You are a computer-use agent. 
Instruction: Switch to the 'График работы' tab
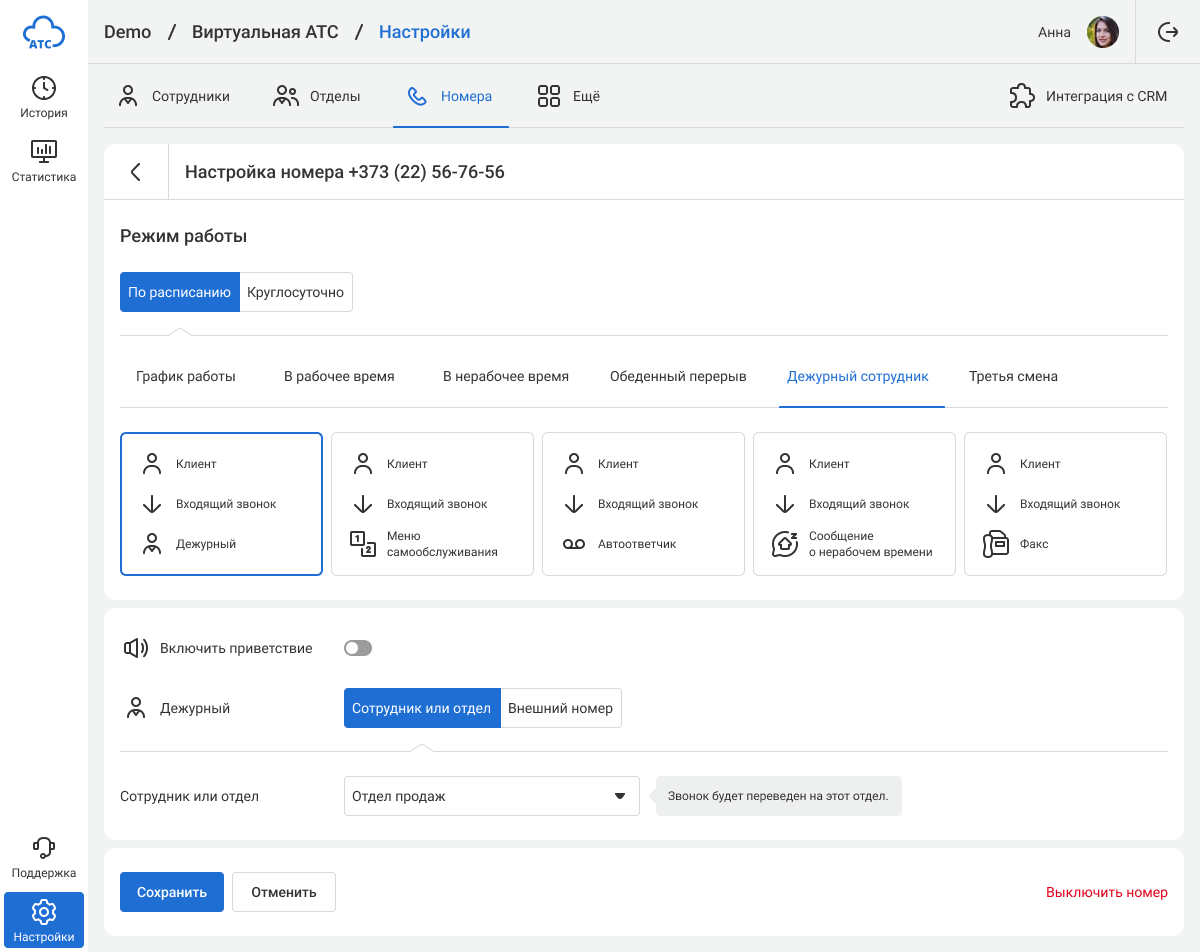(x=186, y=377)
